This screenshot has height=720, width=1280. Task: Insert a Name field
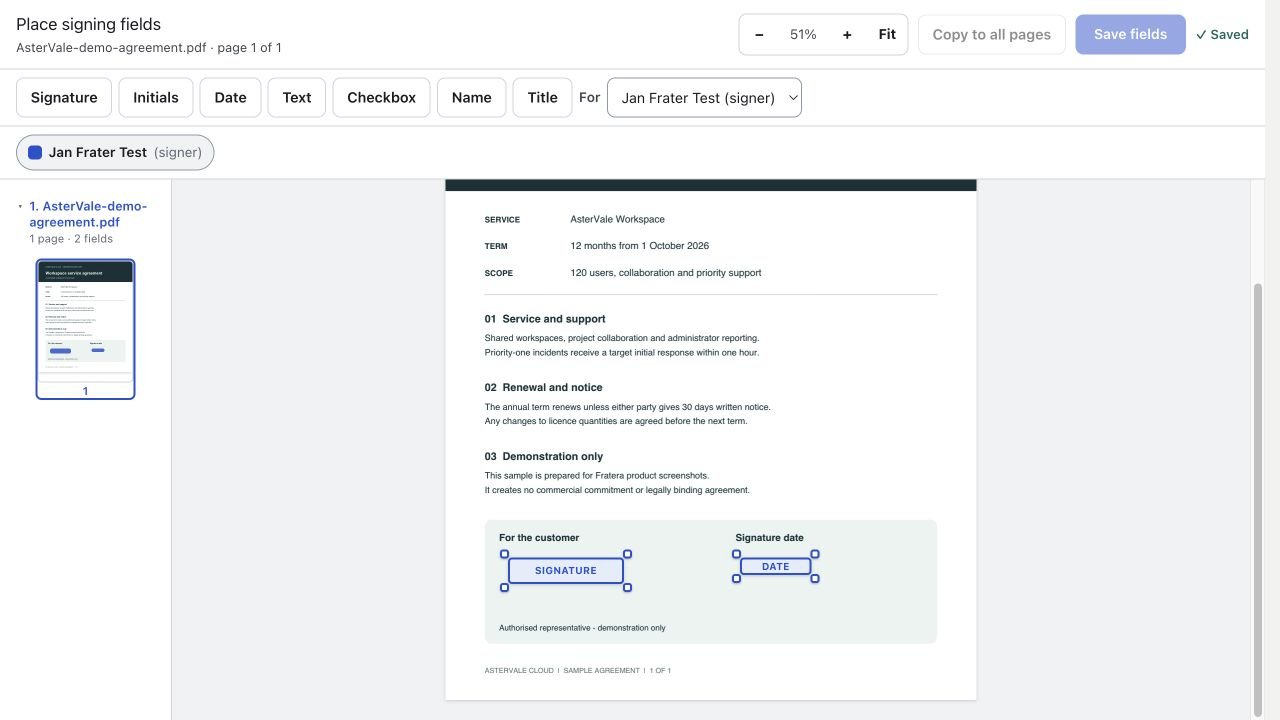[471, 98]
